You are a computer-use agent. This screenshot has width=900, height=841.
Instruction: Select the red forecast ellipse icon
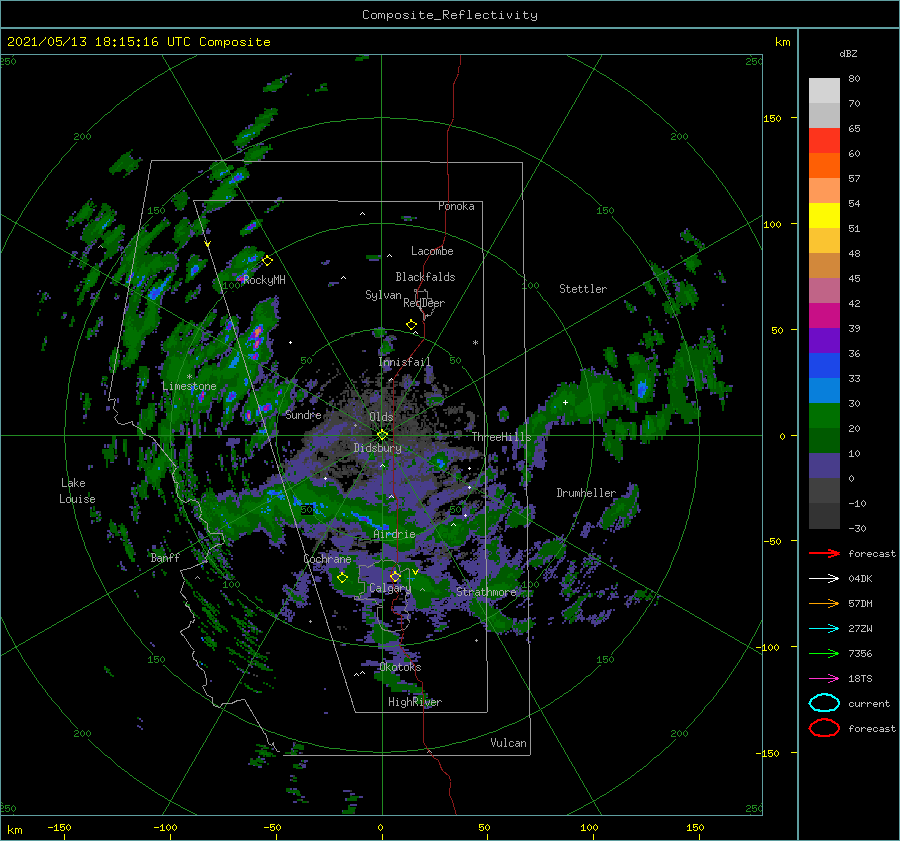(824, 728)
